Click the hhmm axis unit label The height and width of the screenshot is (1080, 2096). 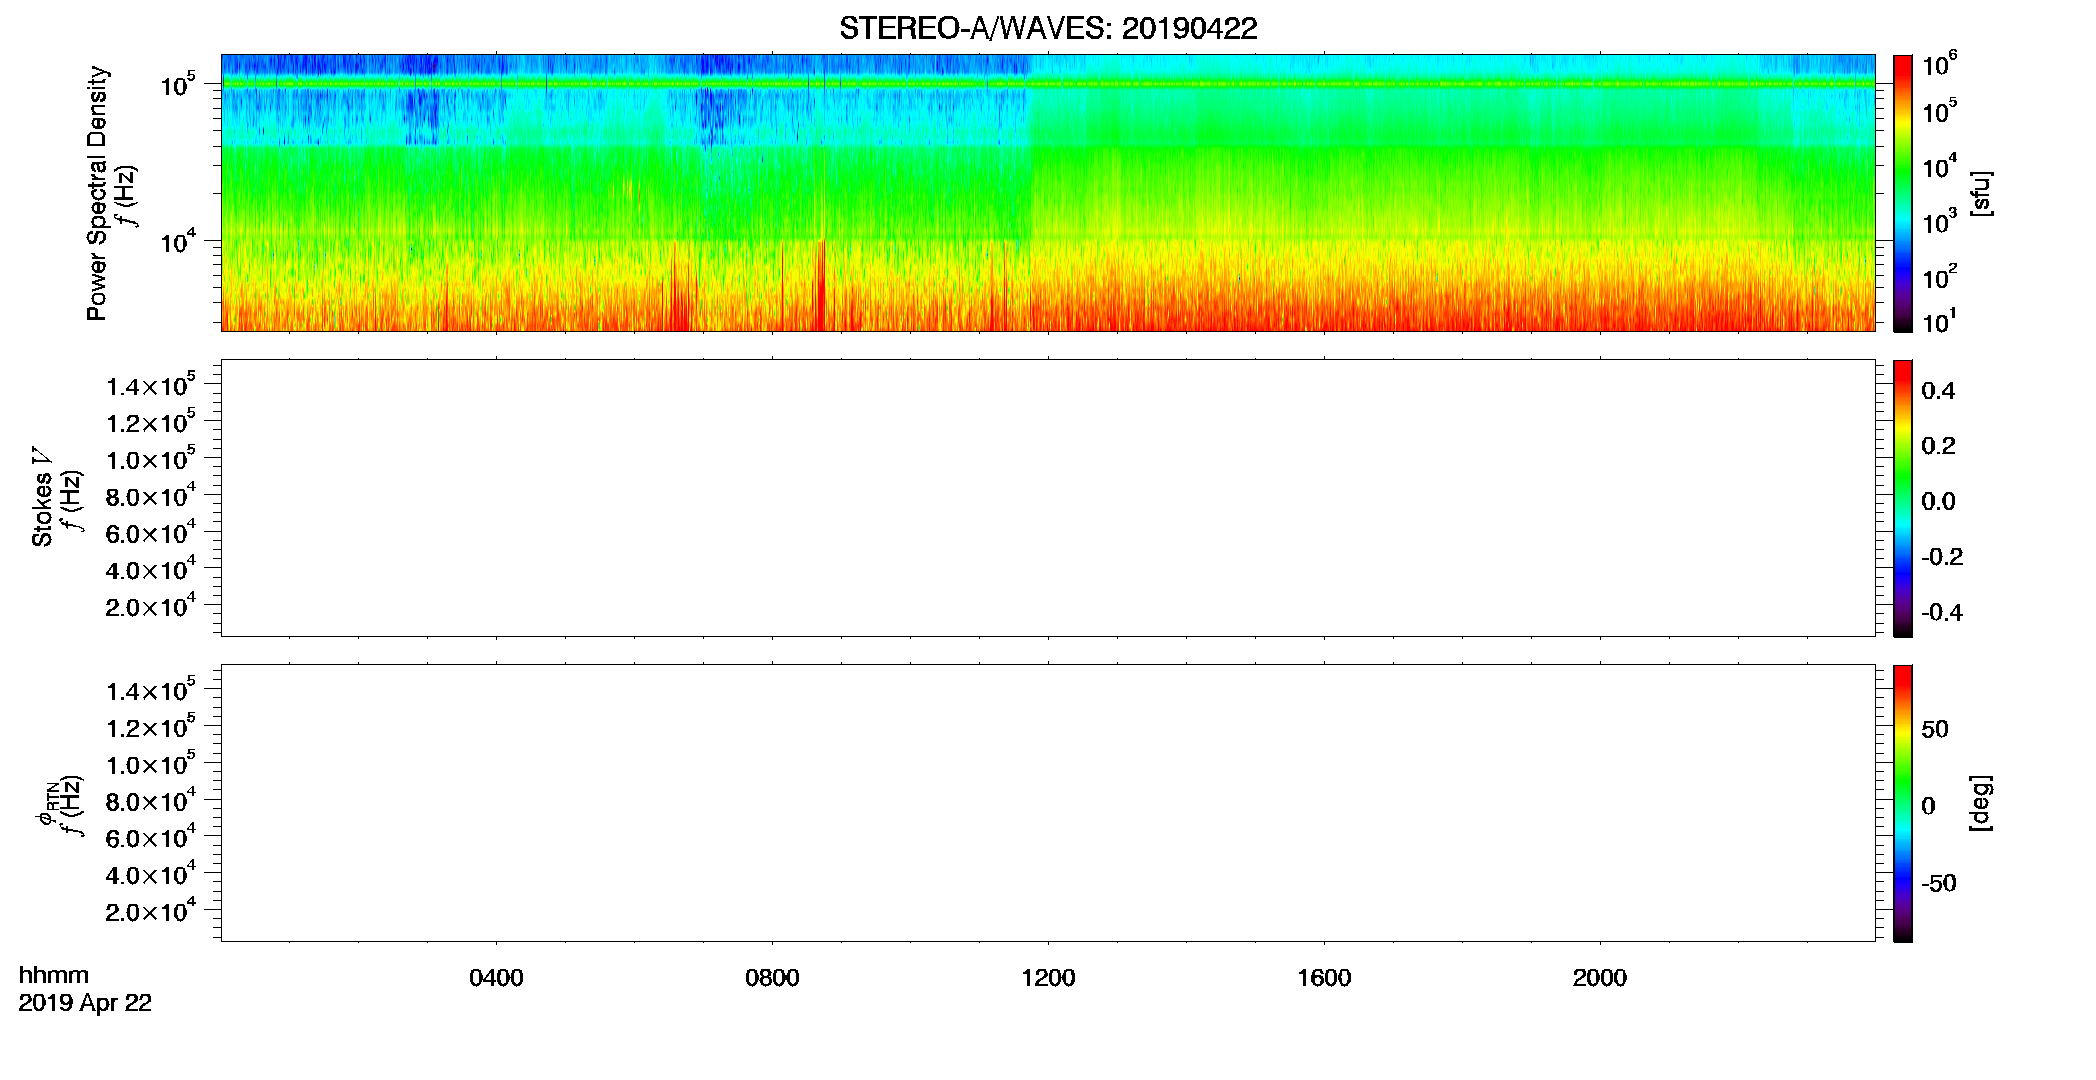point(54,975)
